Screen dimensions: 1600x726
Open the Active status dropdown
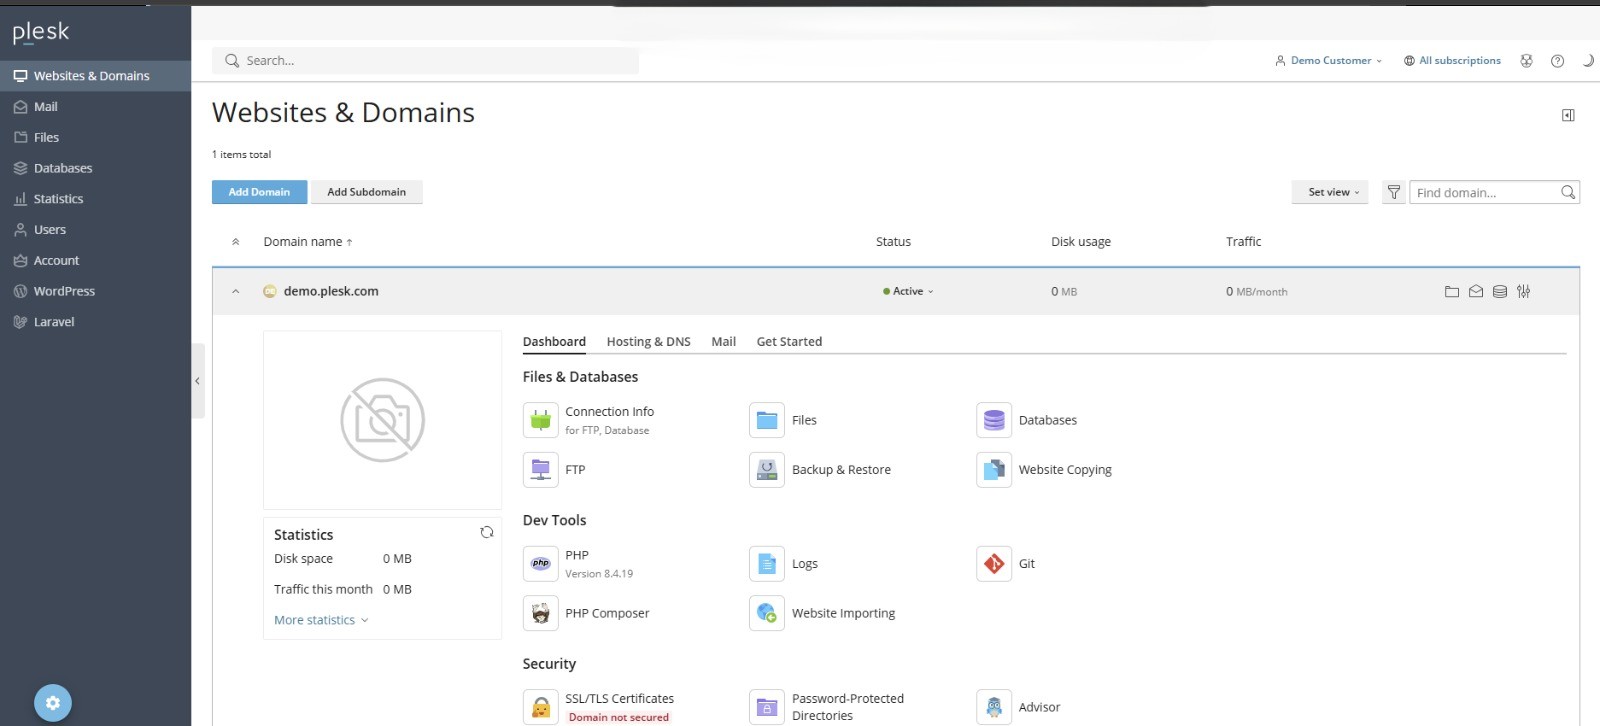[908, 292]
